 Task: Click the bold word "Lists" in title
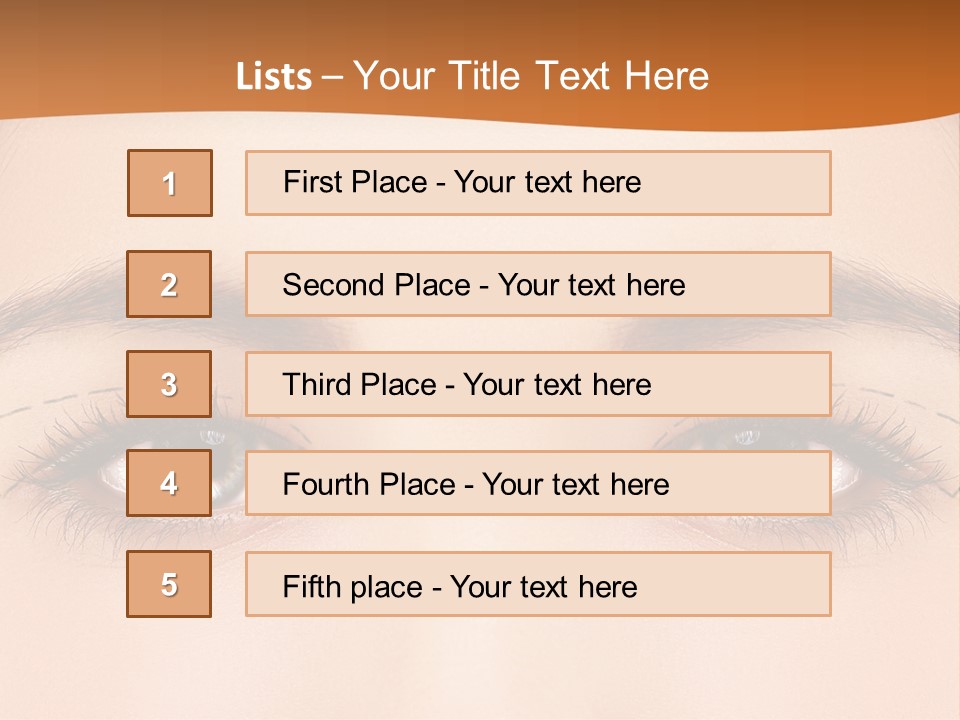pyautogui.click(x=273, y=77)
